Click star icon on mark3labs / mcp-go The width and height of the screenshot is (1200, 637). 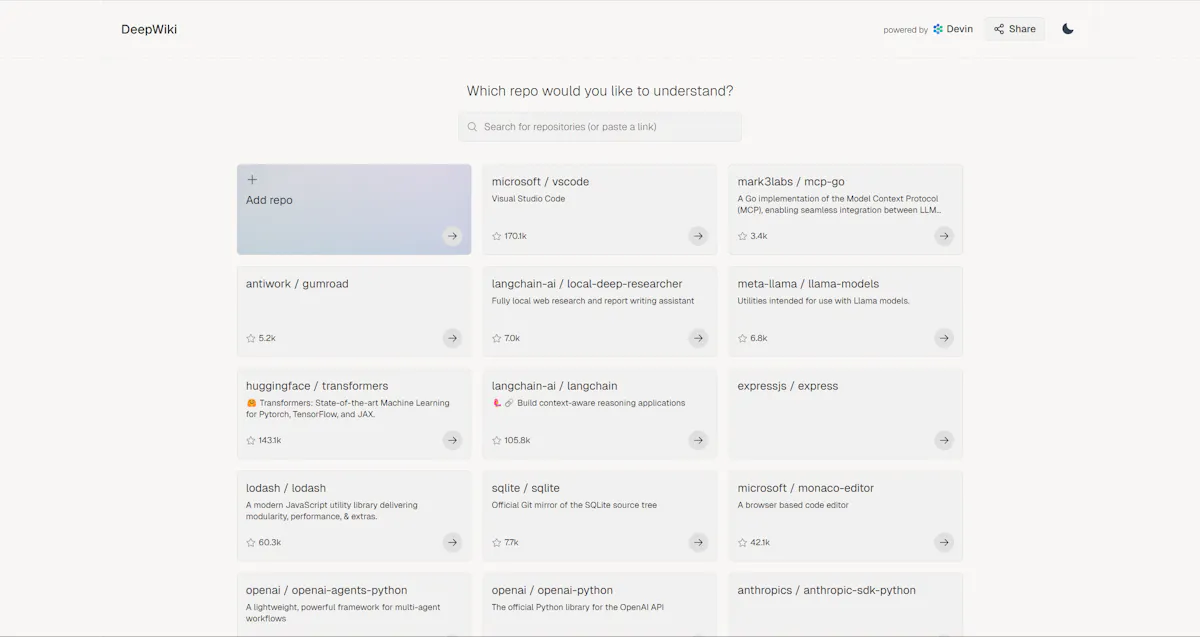point(743,236)
